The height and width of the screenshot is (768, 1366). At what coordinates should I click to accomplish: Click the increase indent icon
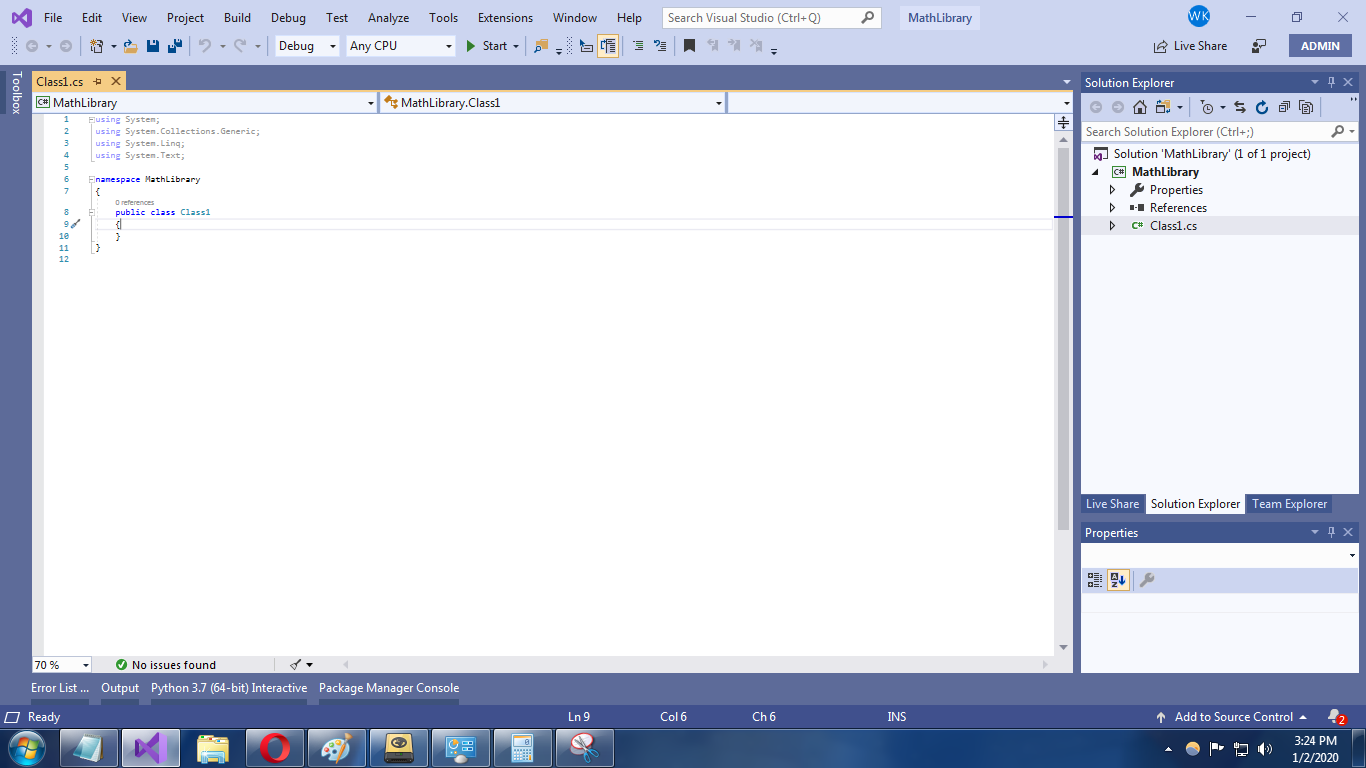point(638,46)
